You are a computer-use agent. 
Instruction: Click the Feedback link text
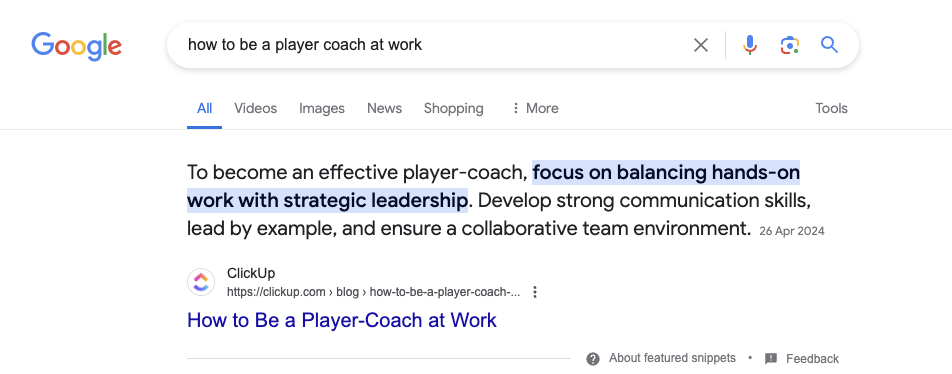(x=812, y=359)
